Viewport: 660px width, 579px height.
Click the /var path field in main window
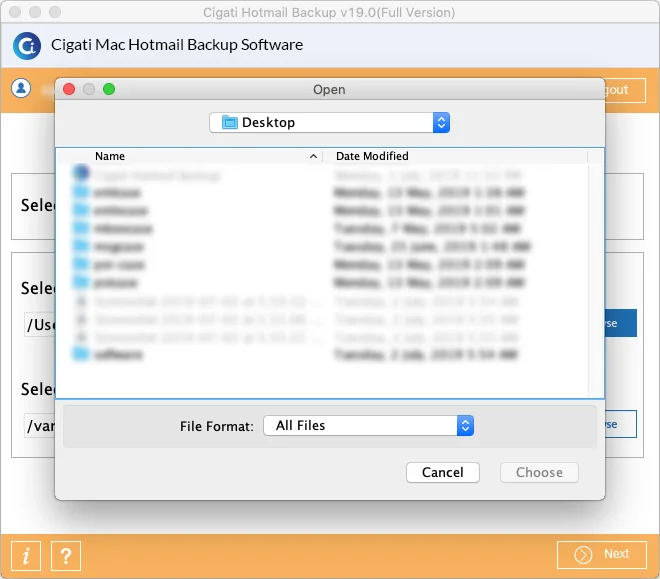pyautogui.click(x=39, y=426)
